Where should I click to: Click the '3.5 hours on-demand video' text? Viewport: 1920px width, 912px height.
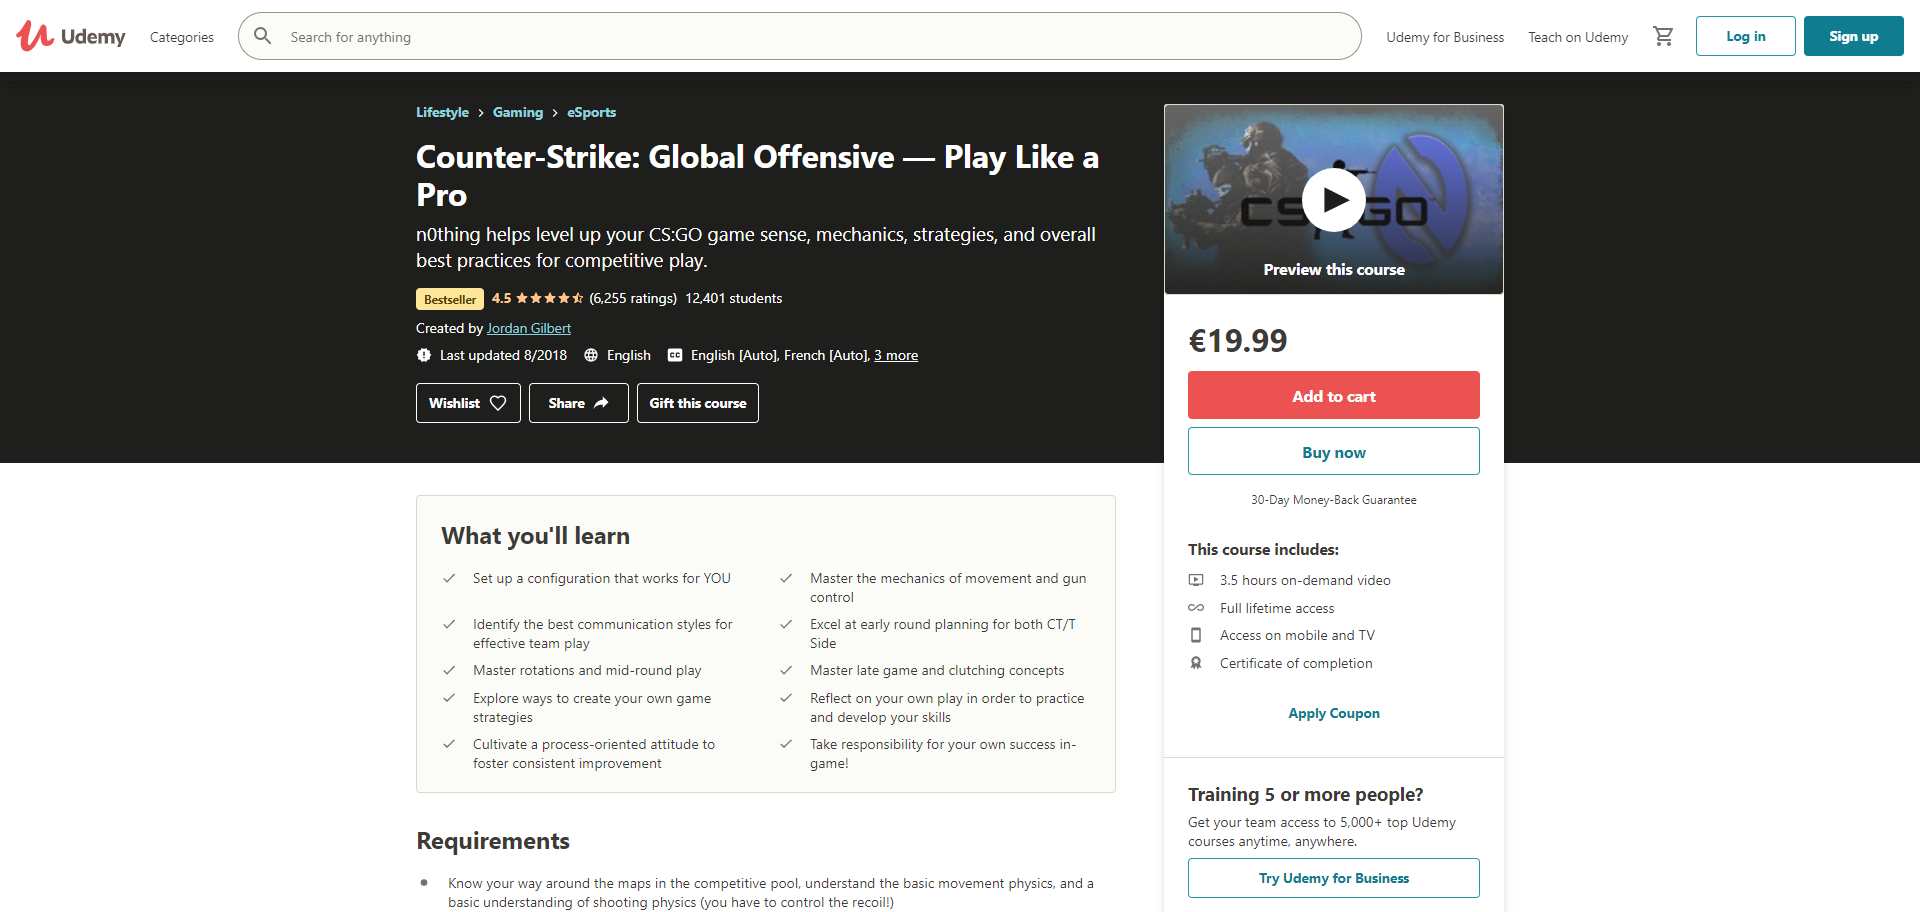pyautogui.click(x=1305, y=580)
